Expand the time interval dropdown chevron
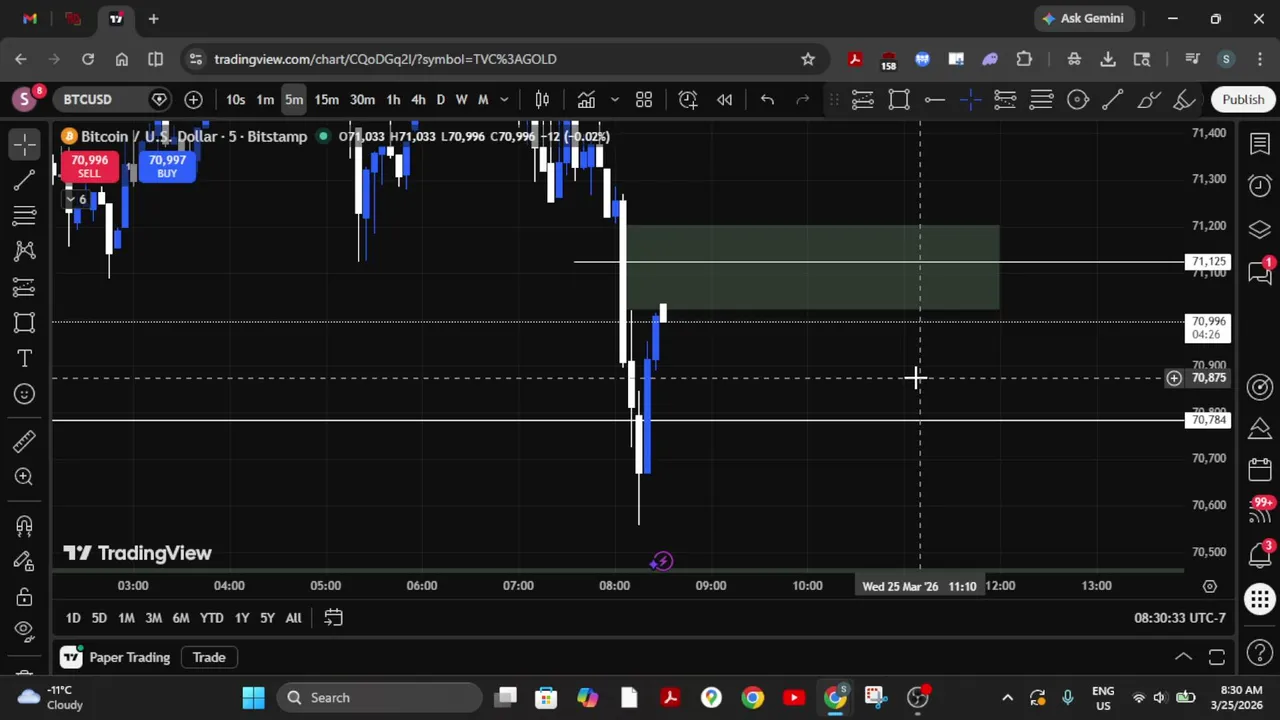The image size is (1280, 720). pos(504,99)
